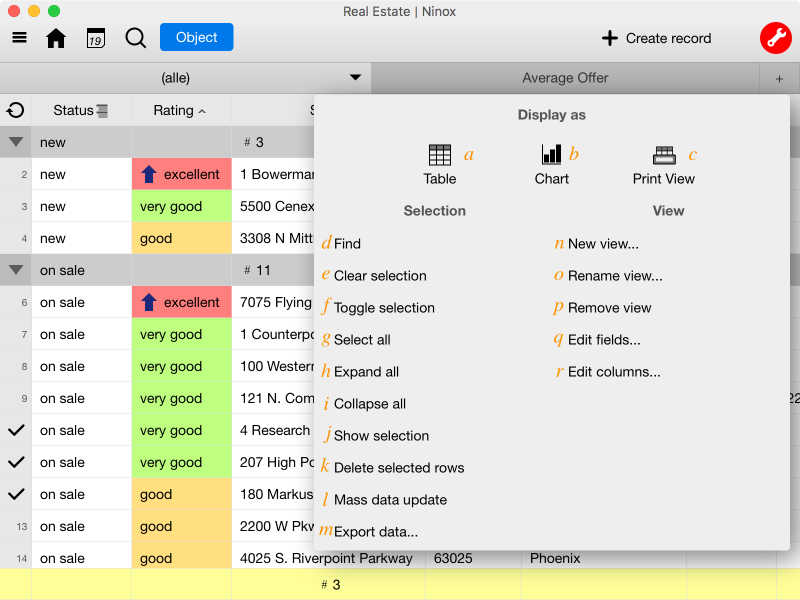This screenshot has width=800, height=600.
Task: Click the blue Object button
Action: pyautogui.click(x=196, y=37)
